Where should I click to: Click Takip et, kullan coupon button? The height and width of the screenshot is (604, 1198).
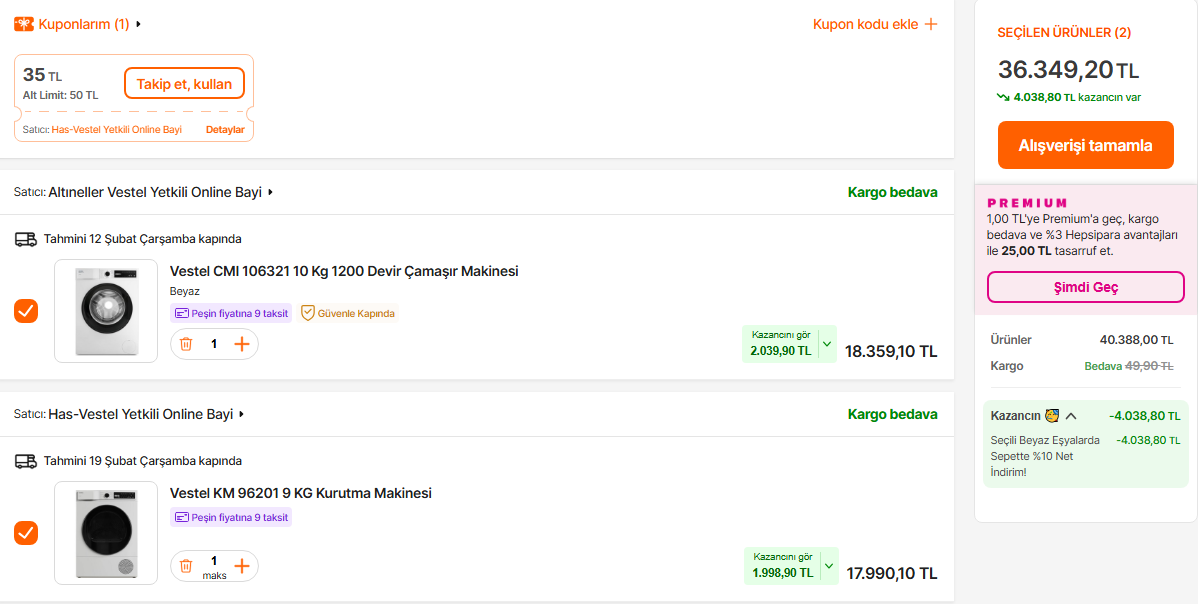coord(184,84)
